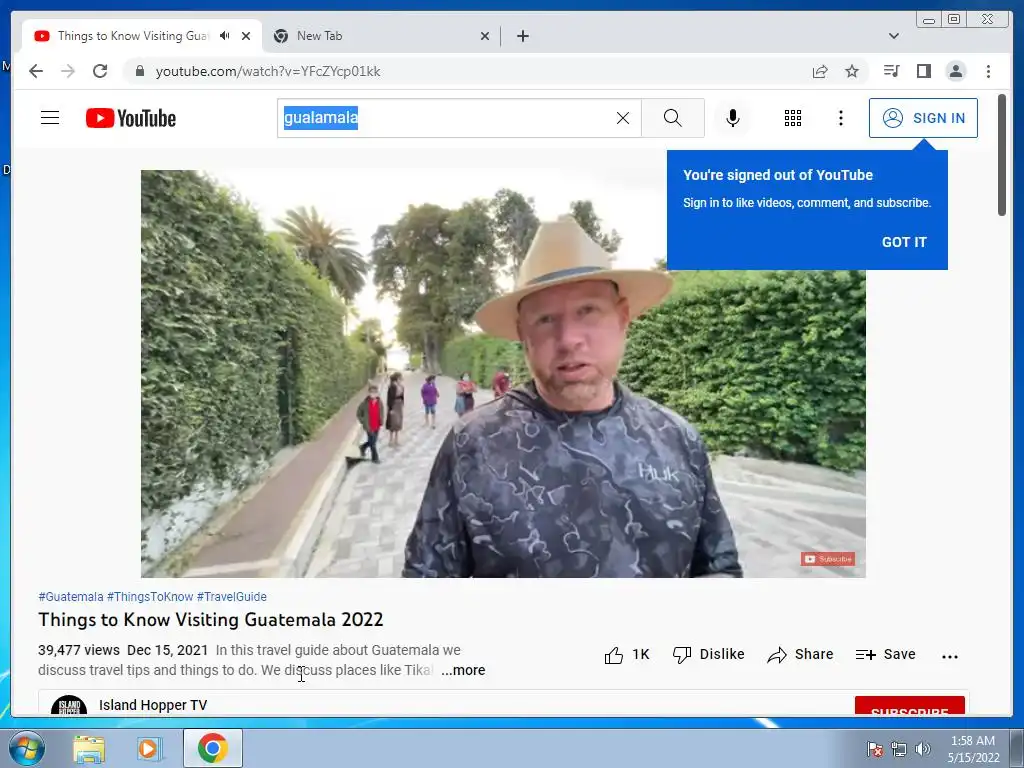Image resolution: width=1024 pixels, height=768 pixels.
Task: Open the Windows Start menu orb
Action: [26, 748]
